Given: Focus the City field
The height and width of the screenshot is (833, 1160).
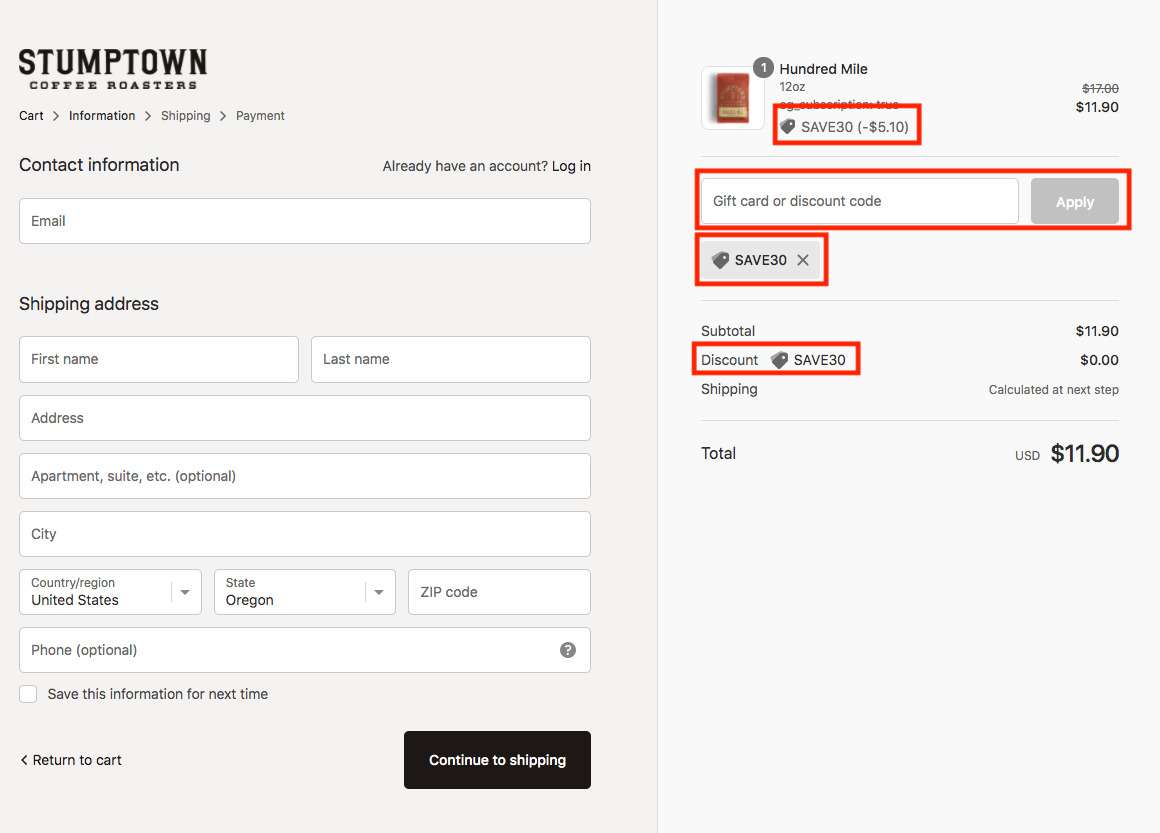Looking at the screenshot, I should pyautogui.click(x=305, y=534).
